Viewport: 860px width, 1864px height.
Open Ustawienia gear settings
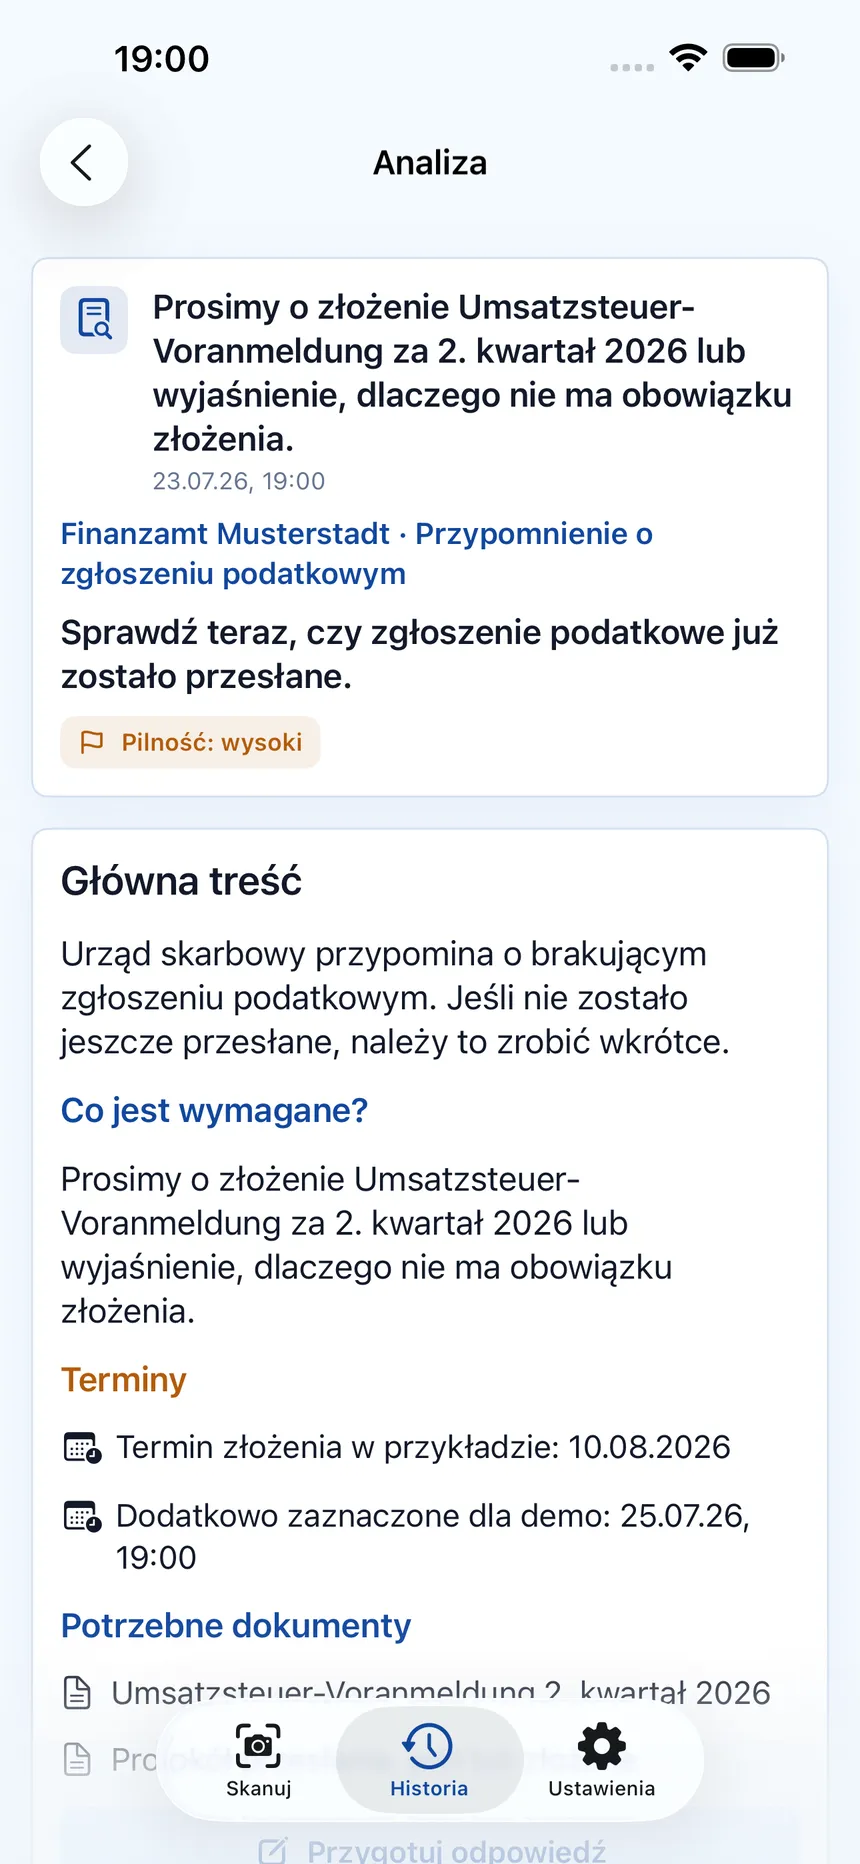tap(601, 1760)
